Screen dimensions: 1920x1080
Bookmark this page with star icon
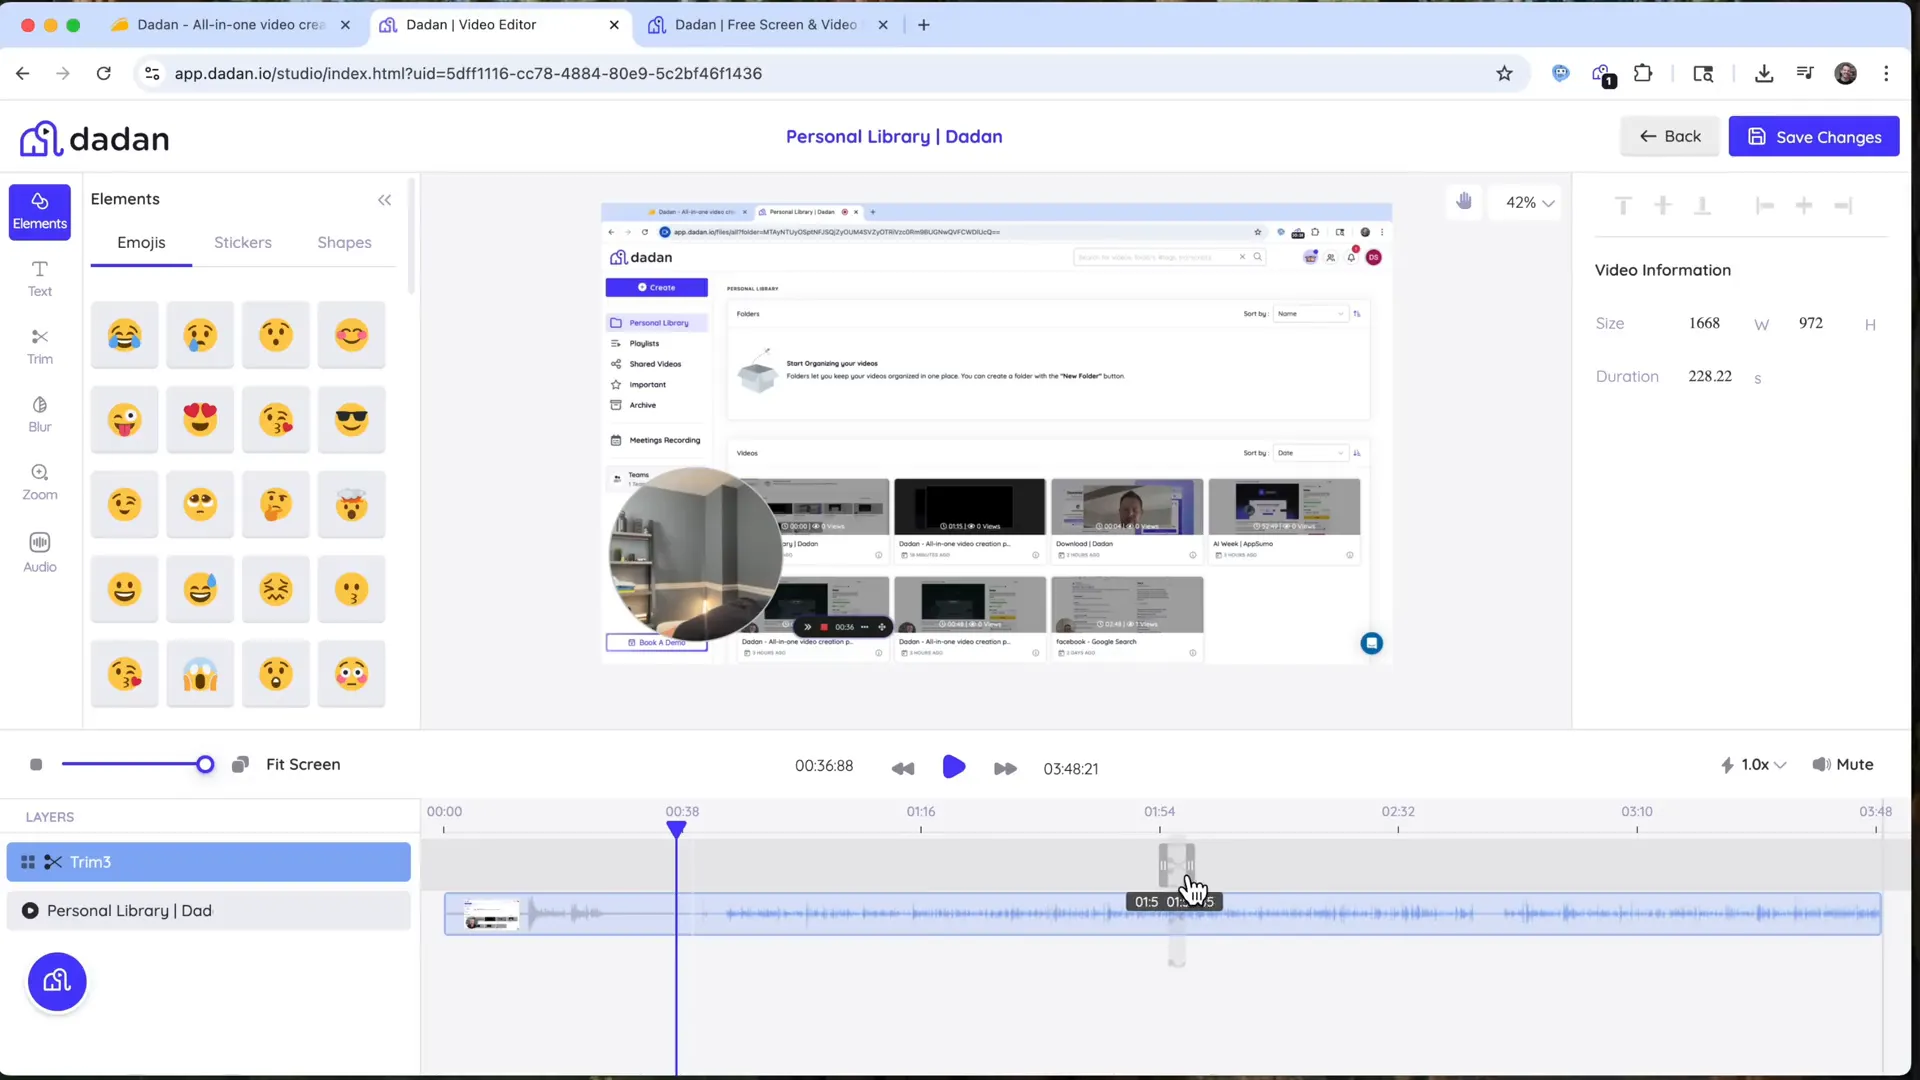pyautogui.click(x=1504, y=73)
